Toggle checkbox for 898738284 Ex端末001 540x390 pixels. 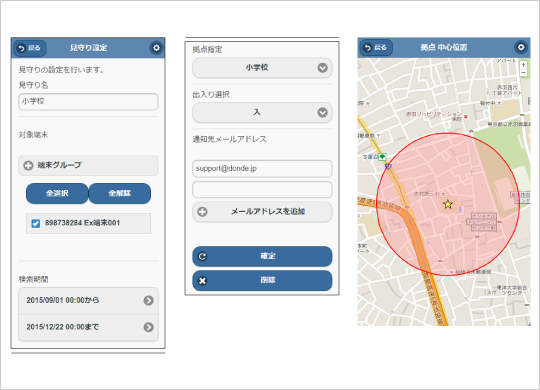click(x=35, y=223)
